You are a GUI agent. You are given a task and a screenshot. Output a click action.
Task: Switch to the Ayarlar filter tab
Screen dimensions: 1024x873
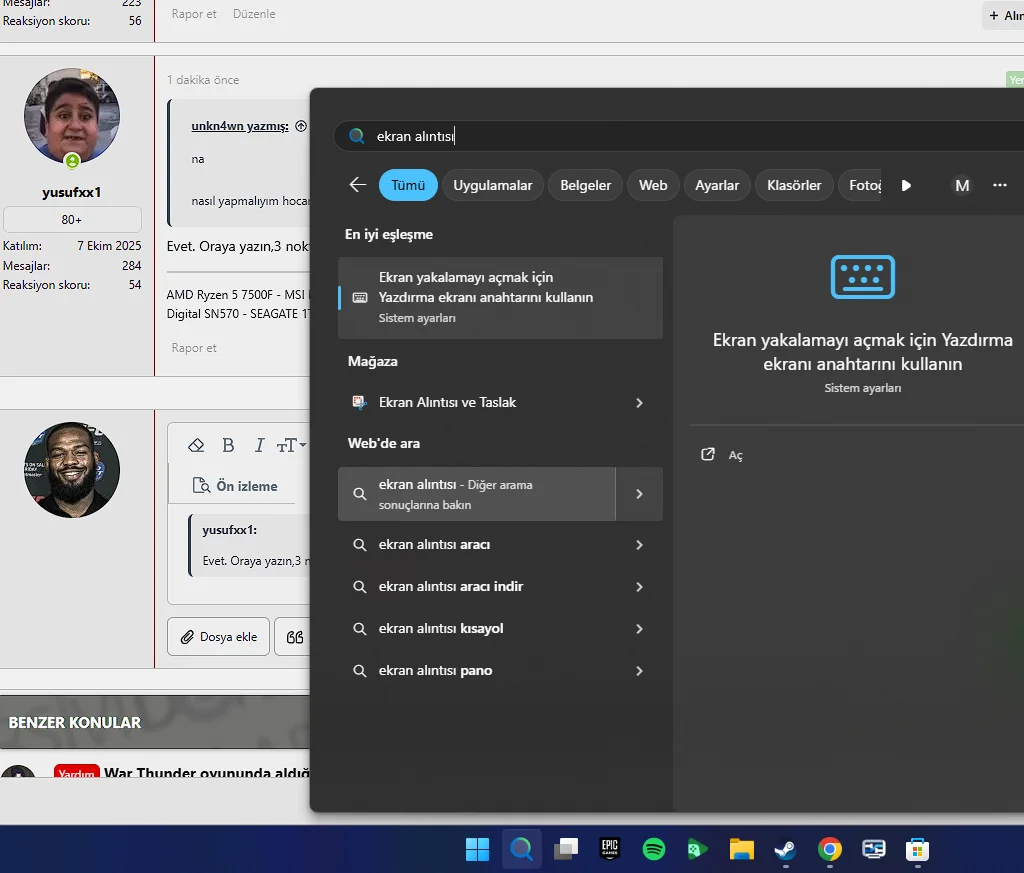(717, 185)
